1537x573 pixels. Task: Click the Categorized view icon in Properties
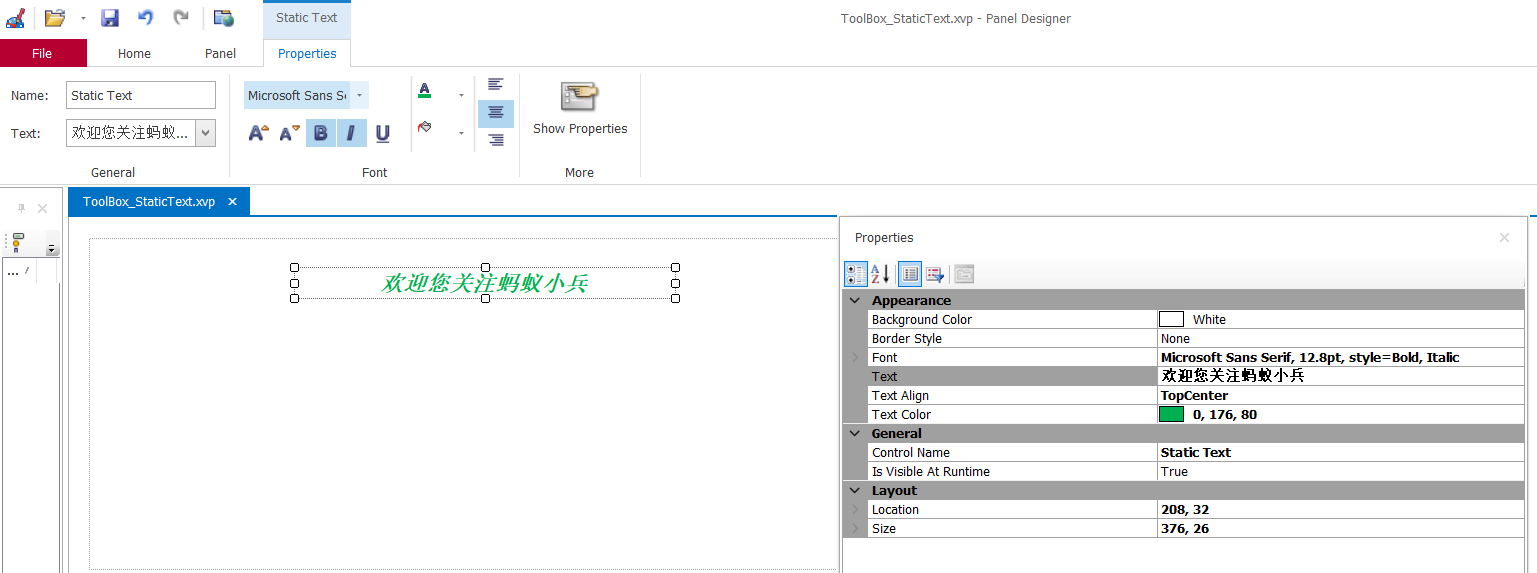(x=856, y=274)
